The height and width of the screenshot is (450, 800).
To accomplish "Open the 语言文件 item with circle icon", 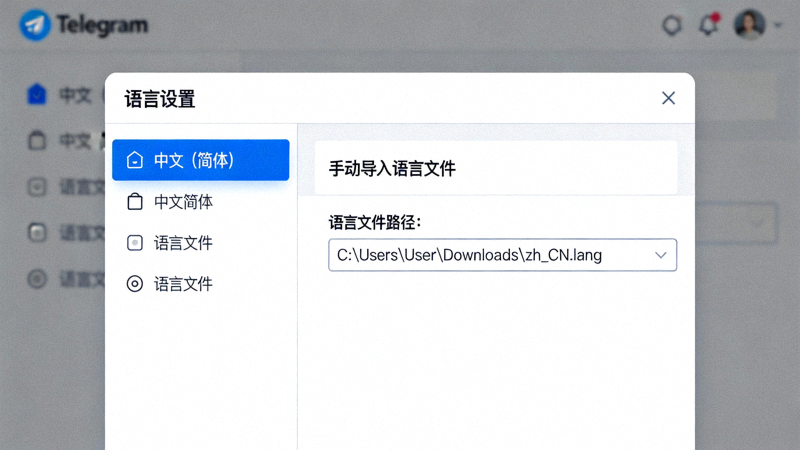I will pos(201,284).
